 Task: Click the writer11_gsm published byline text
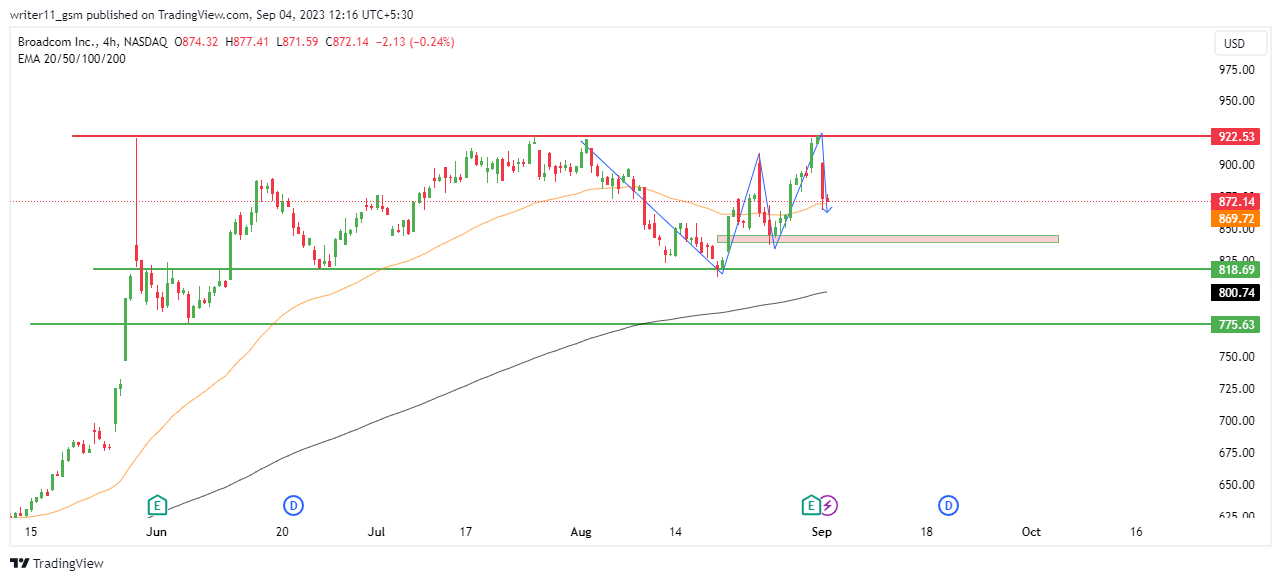pos(211,15)
